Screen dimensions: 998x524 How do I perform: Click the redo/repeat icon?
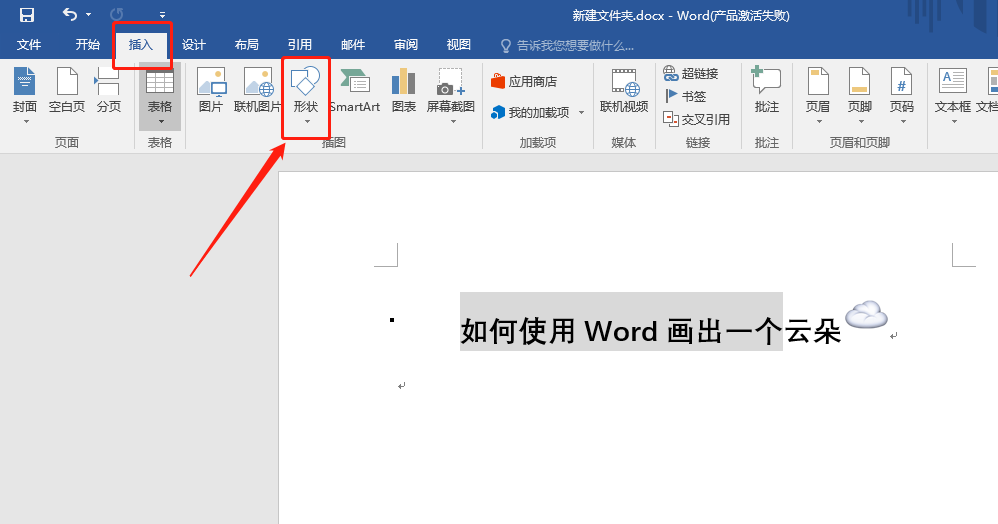click(x=116, y=14)
